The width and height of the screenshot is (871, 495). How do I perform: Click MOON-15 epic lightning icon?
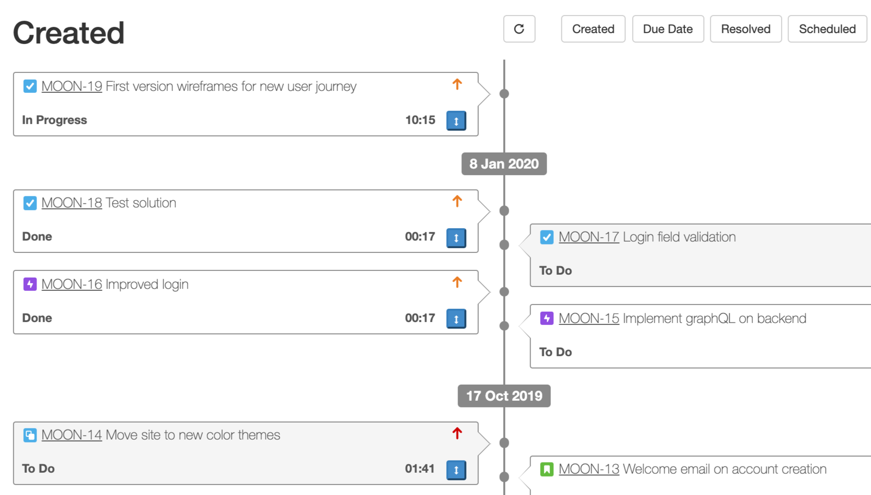pyautogui.click(x=547, y=319)
